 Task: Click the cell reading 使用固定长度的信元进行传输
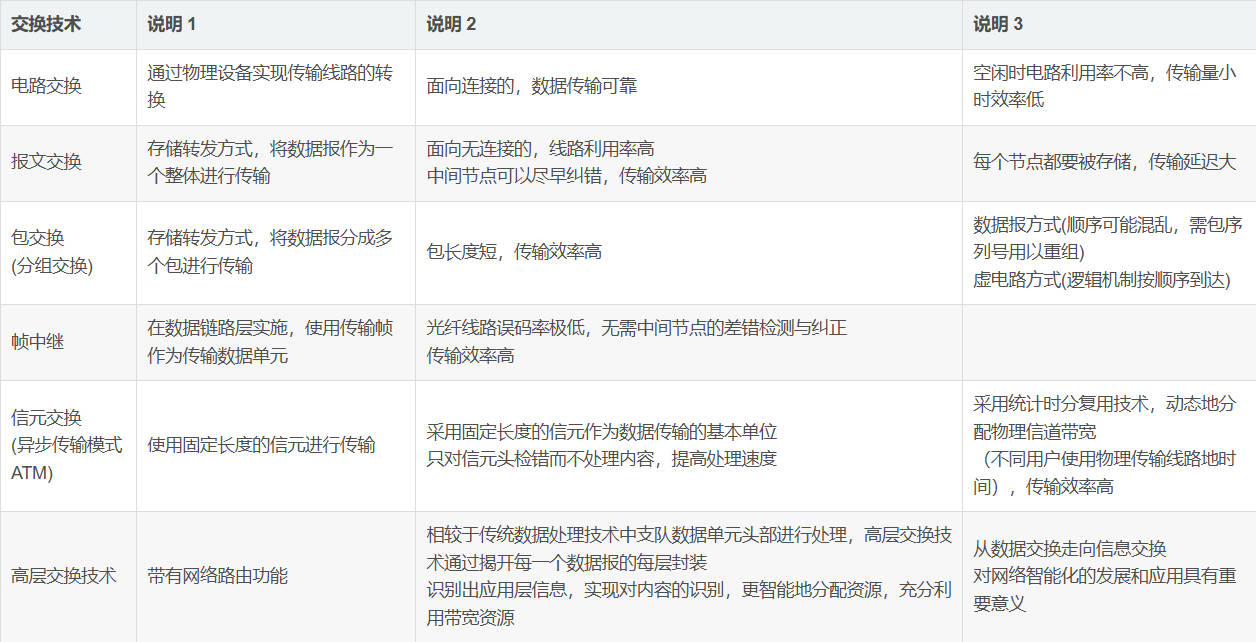(x=262, y=445)
